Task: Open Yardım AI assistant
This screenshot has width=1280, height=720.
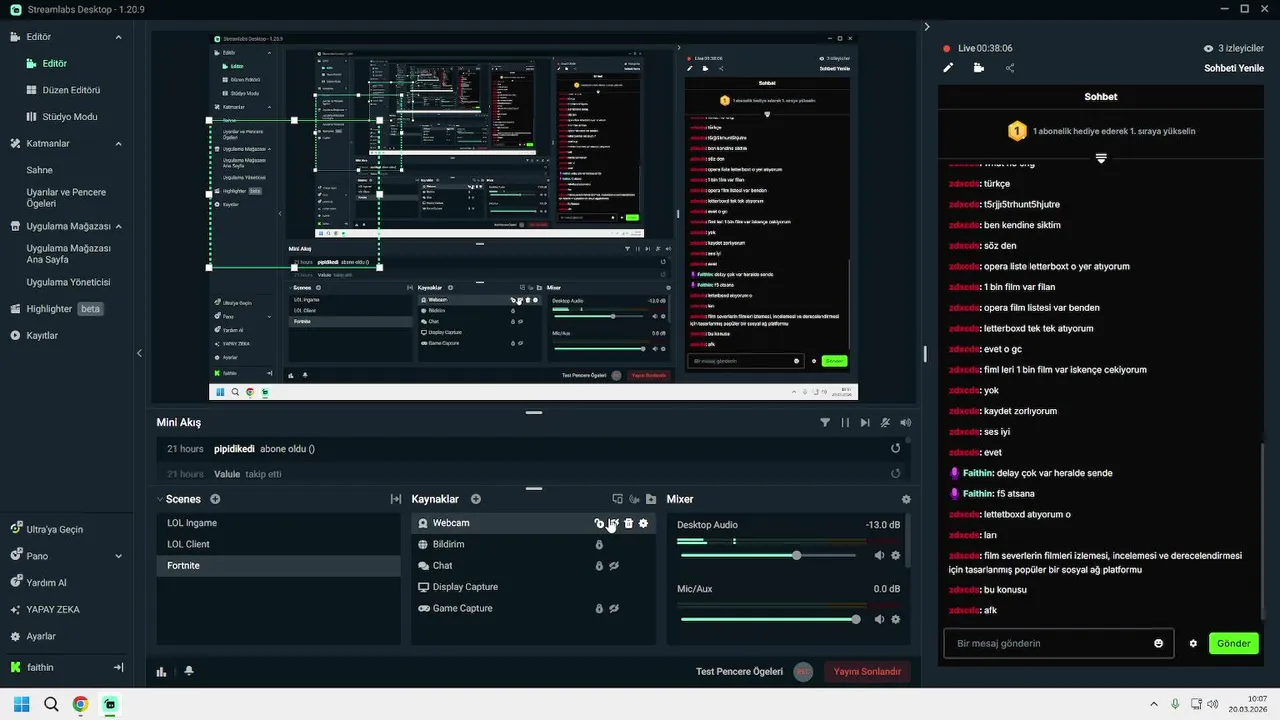Action: [38, 583]
